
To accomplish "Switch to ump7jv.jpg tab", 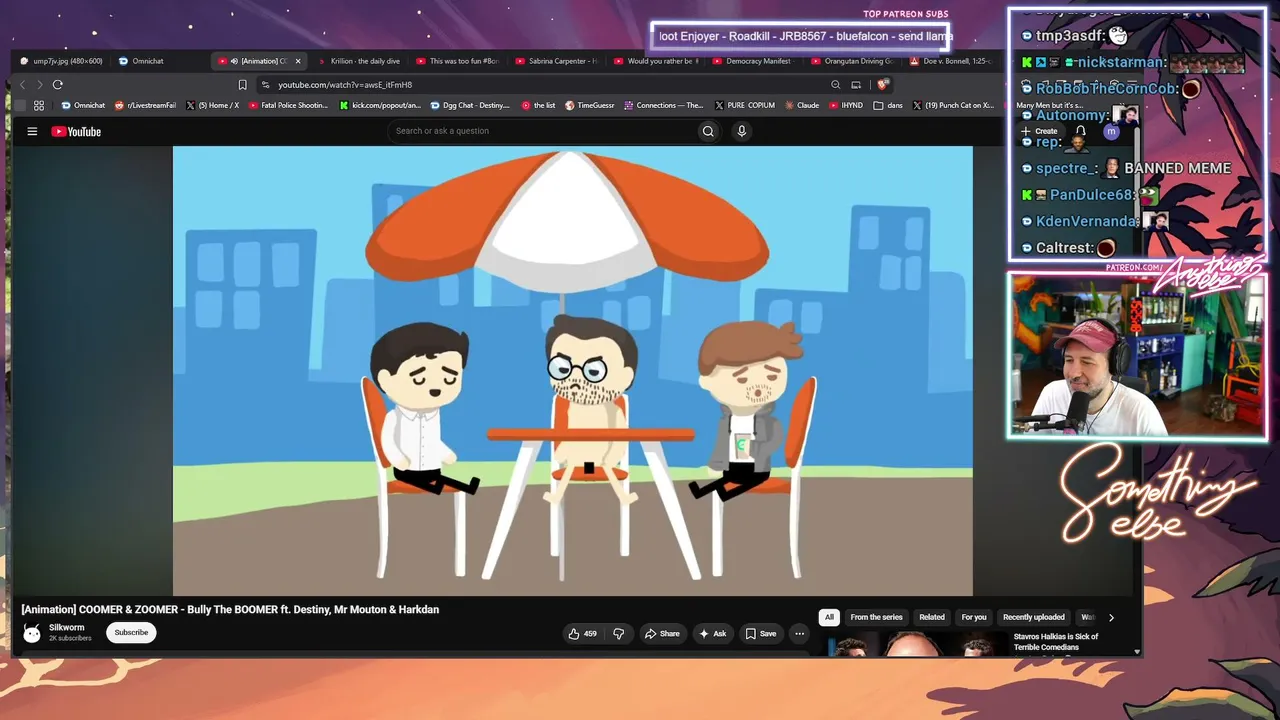I will 61,61.
